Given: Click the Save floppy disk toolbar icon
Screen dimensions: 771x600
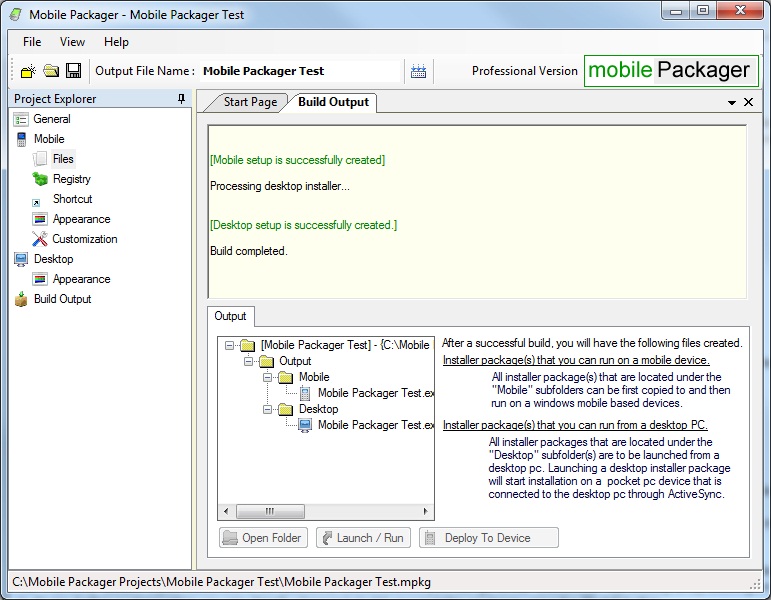Looking at the screenshot, I should (73, 71).
